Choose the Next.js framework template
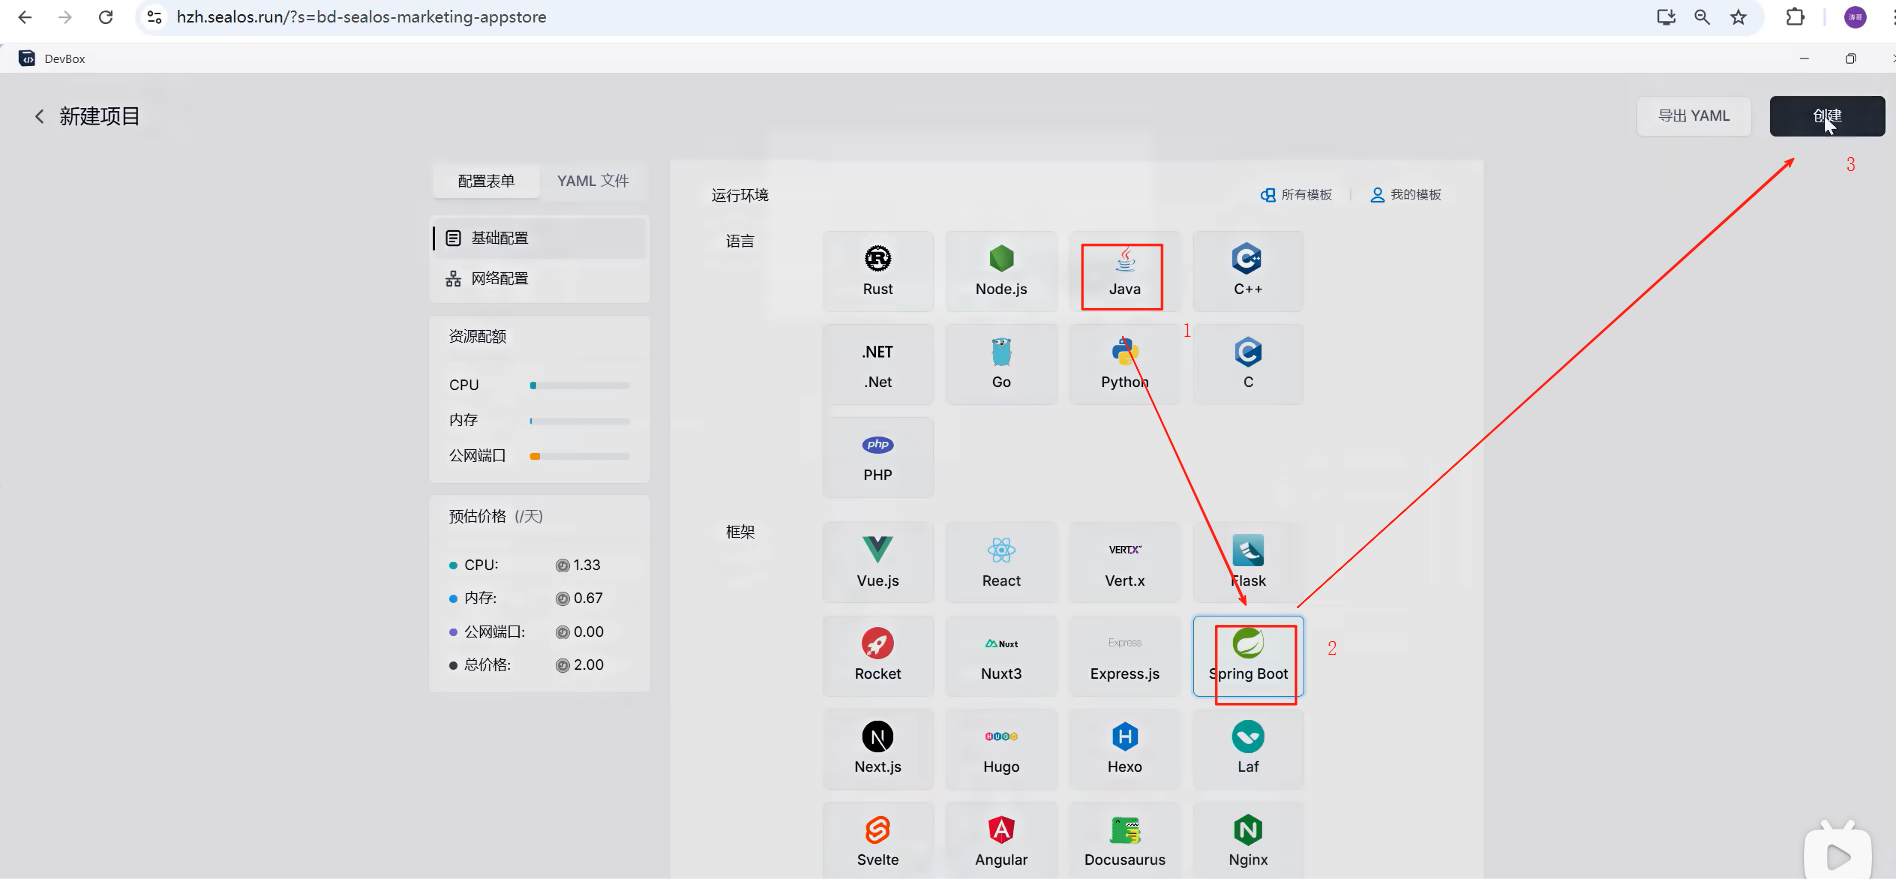This screenshot has width=1896, height=879. click(x=878, y=749)
